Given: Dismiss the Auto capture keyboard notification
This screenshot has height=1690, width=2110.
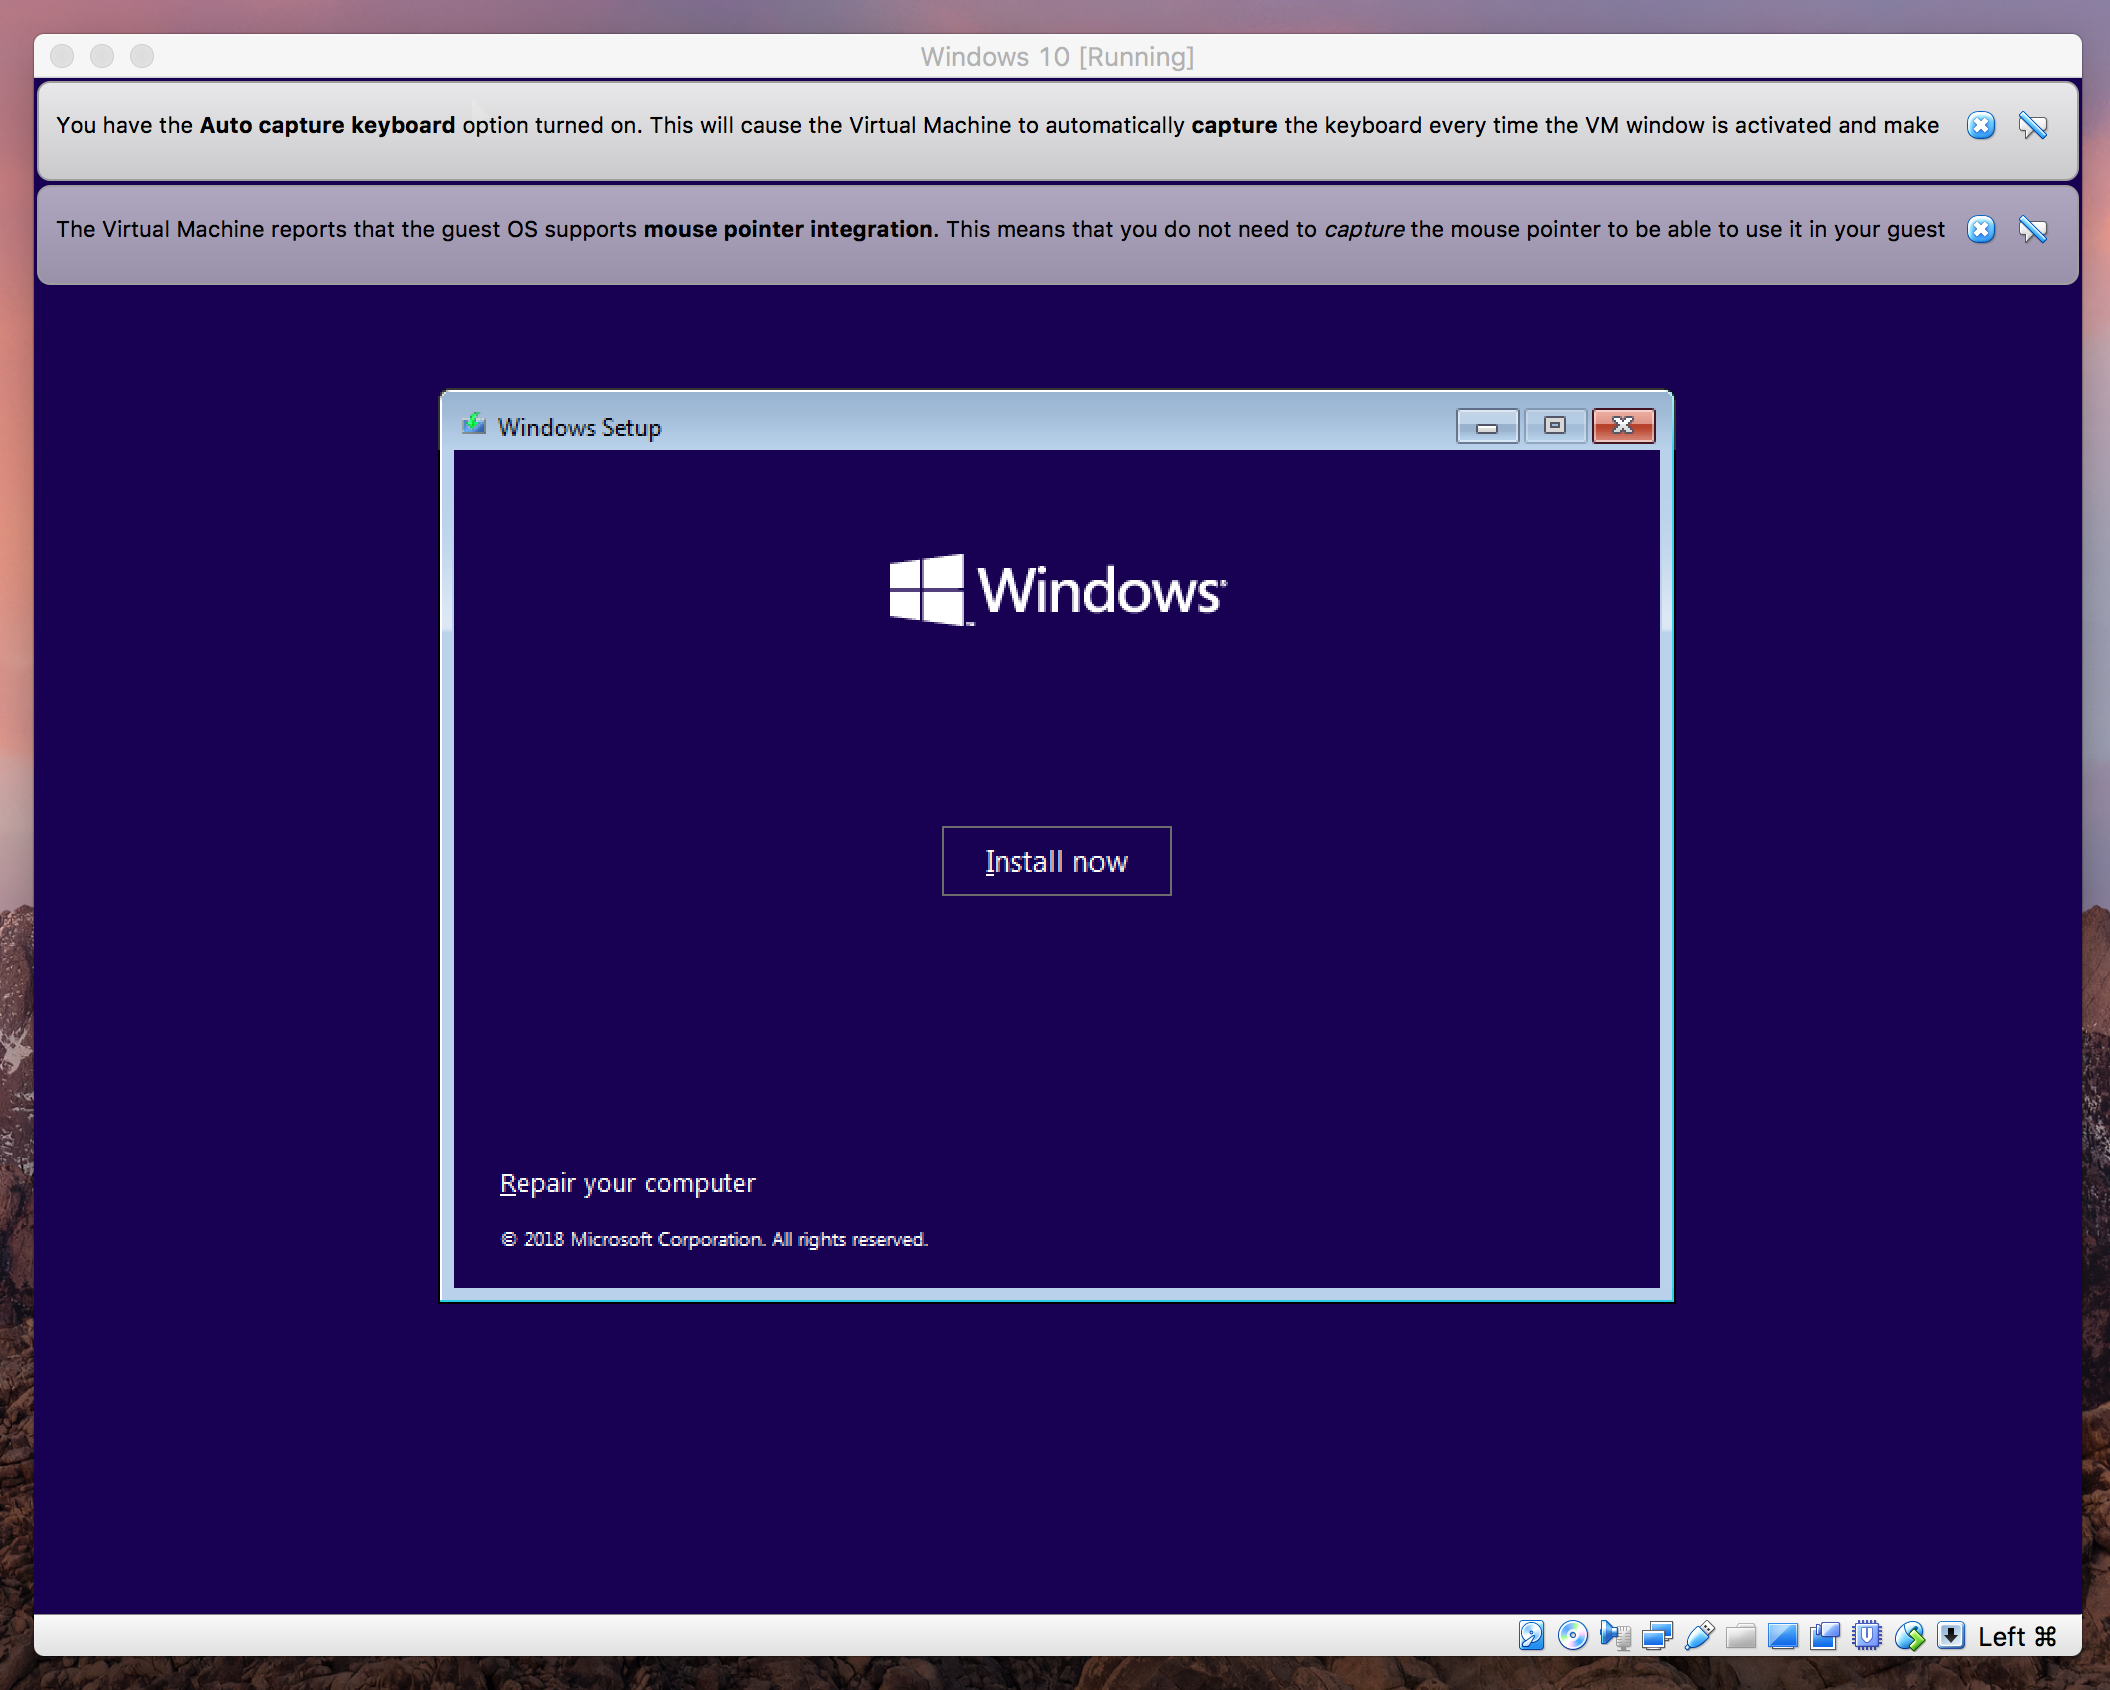Looking at the screenshot, I should [1981, 125].
